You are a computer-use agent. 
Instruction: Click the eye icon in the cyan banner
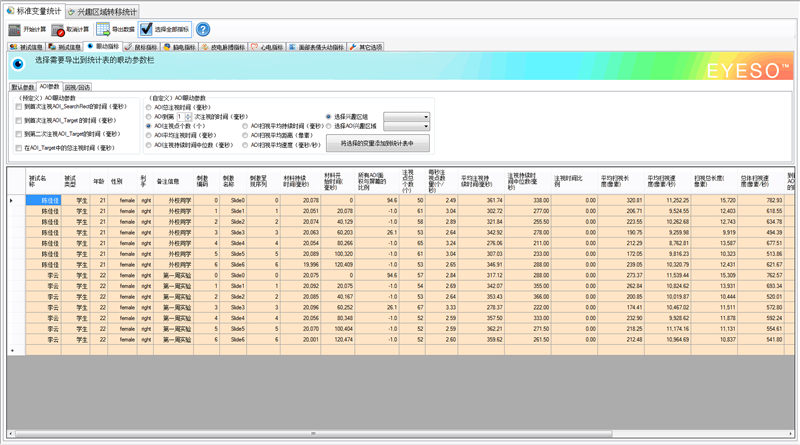18,64
